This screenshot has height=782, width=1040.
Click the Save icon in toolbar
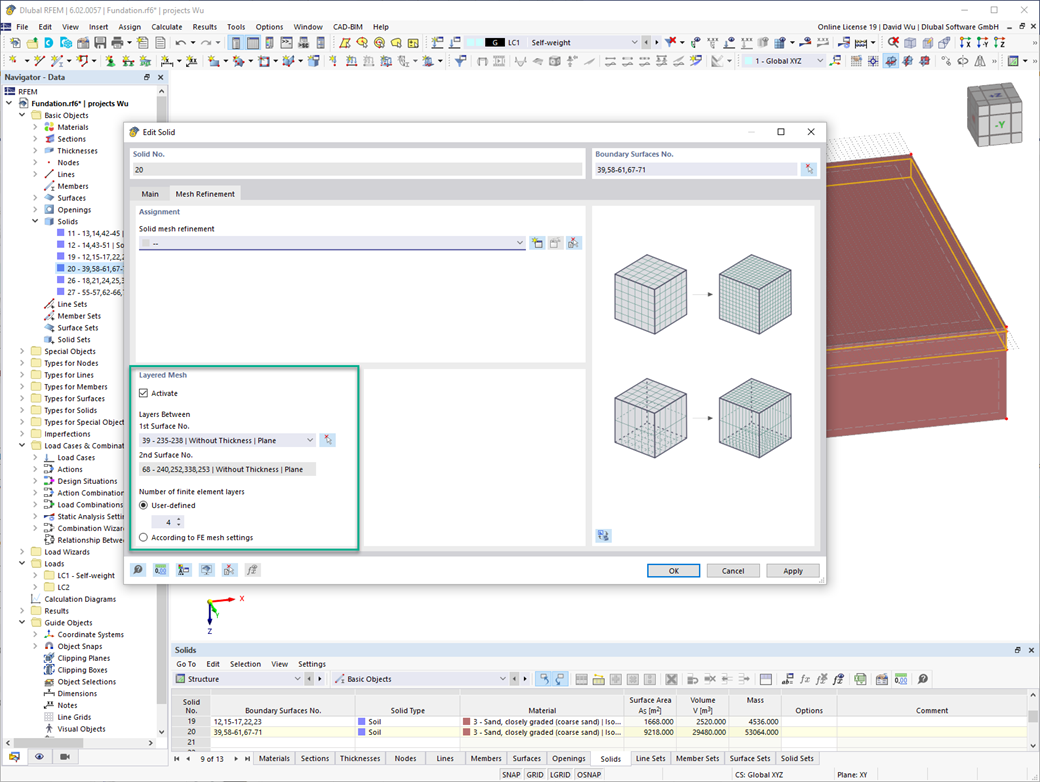click(x=100, y=42)
